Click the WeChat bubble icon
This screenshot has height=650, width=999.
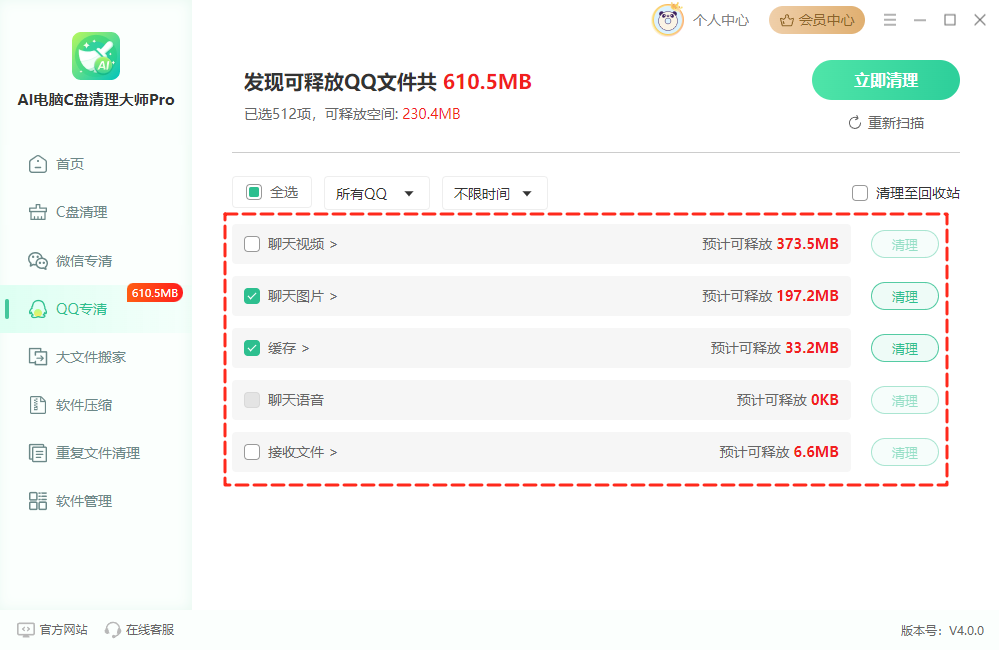(38, 261)
